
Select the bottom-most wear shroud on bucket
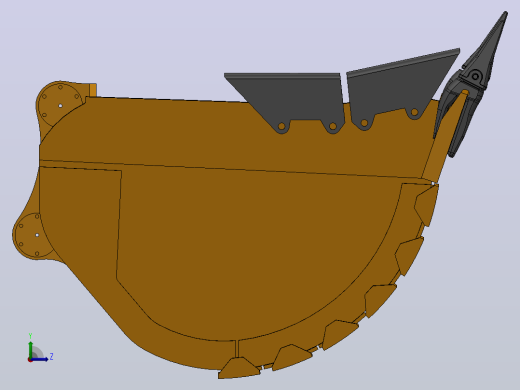click(239, 368)
